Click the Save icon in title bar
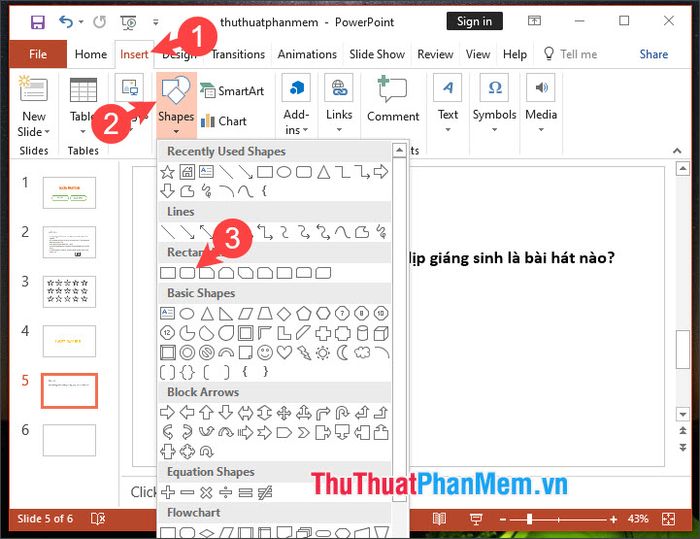 [x=37, y=21]
